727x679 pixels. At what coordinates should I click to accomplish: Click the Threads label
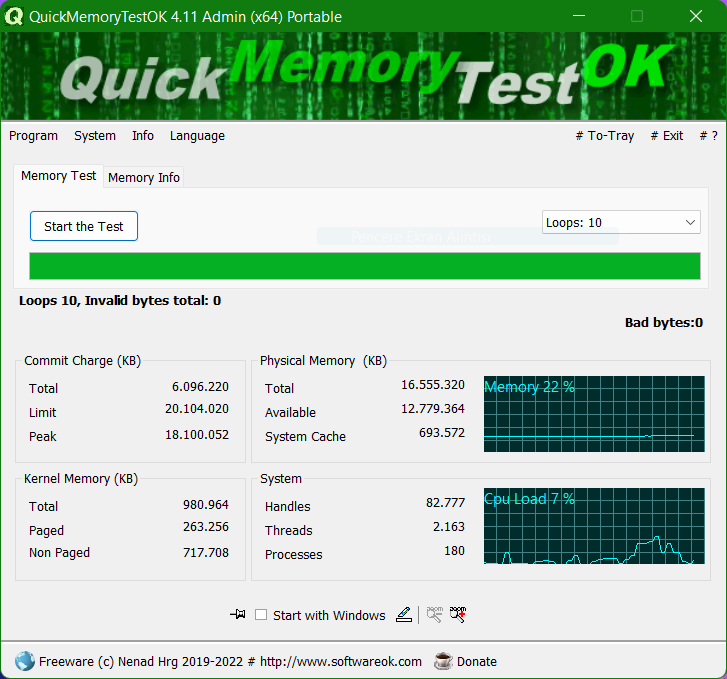(288, 531)
